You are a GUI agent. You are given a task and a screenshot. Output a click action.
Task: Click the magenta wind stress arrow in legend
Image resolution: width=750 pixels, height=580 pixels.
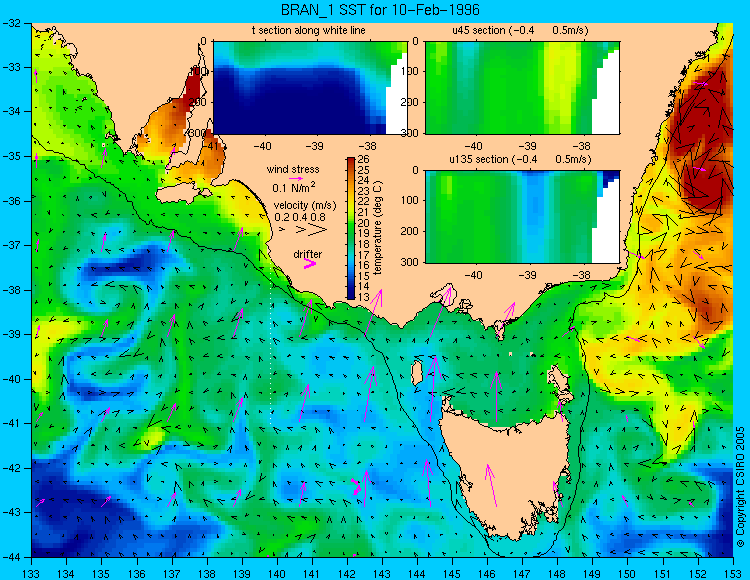coord(296,178)
